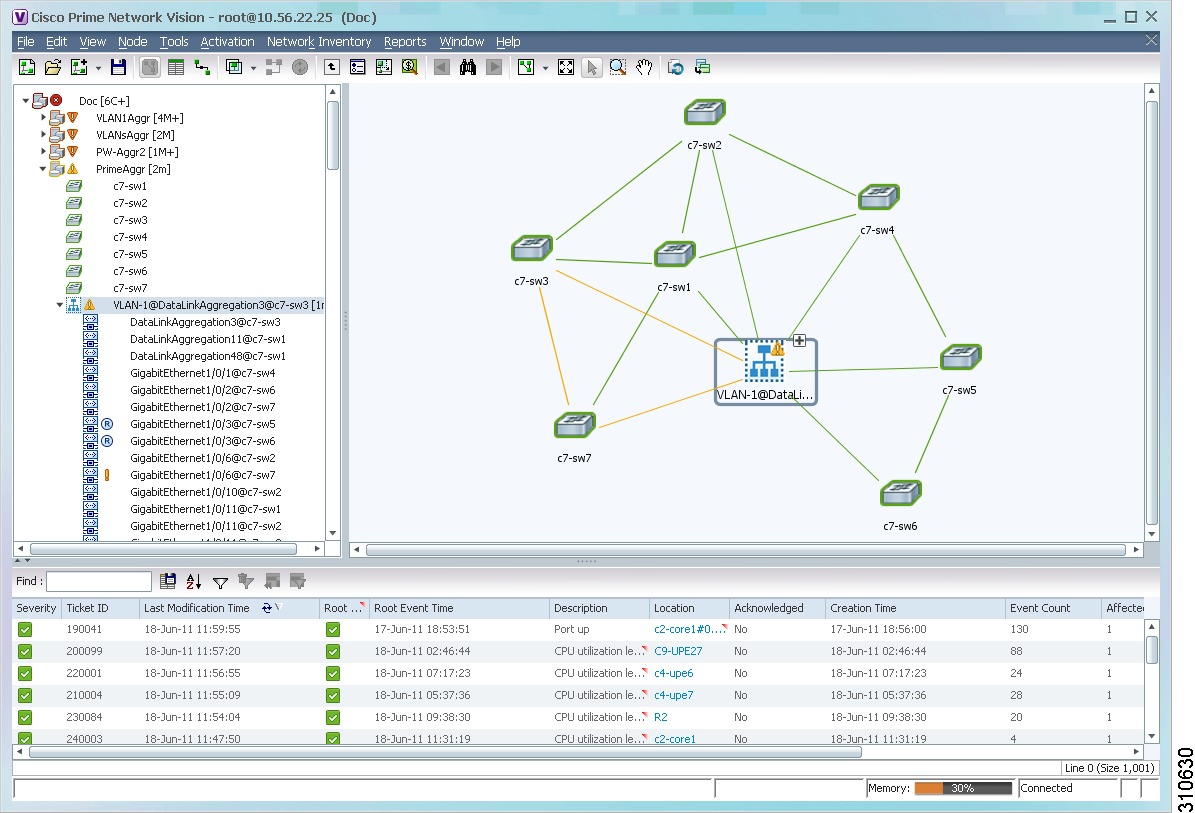Open the c4-upe6 location link
The height and width of the screenshot is (813, 1195).
[x=674, y=674]
